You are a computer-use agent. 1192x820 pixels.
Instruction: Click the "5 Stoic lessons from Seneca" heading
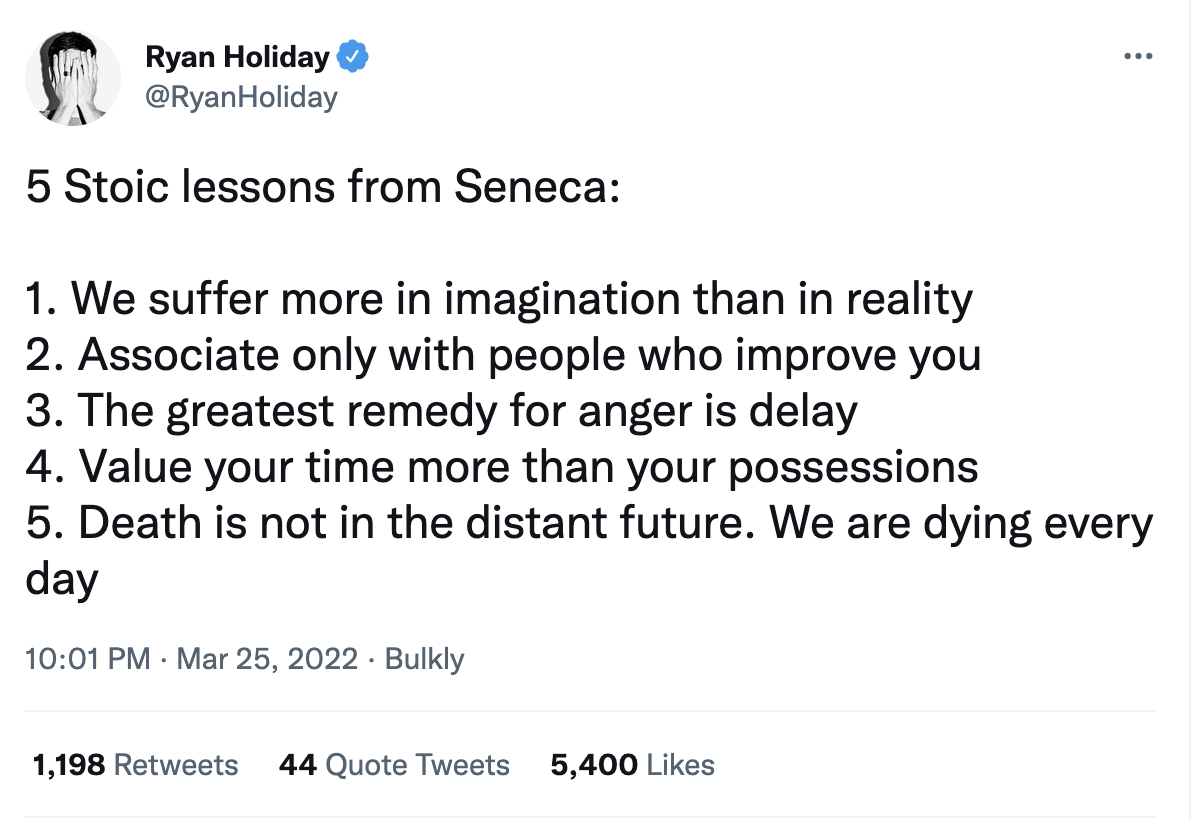322,188
